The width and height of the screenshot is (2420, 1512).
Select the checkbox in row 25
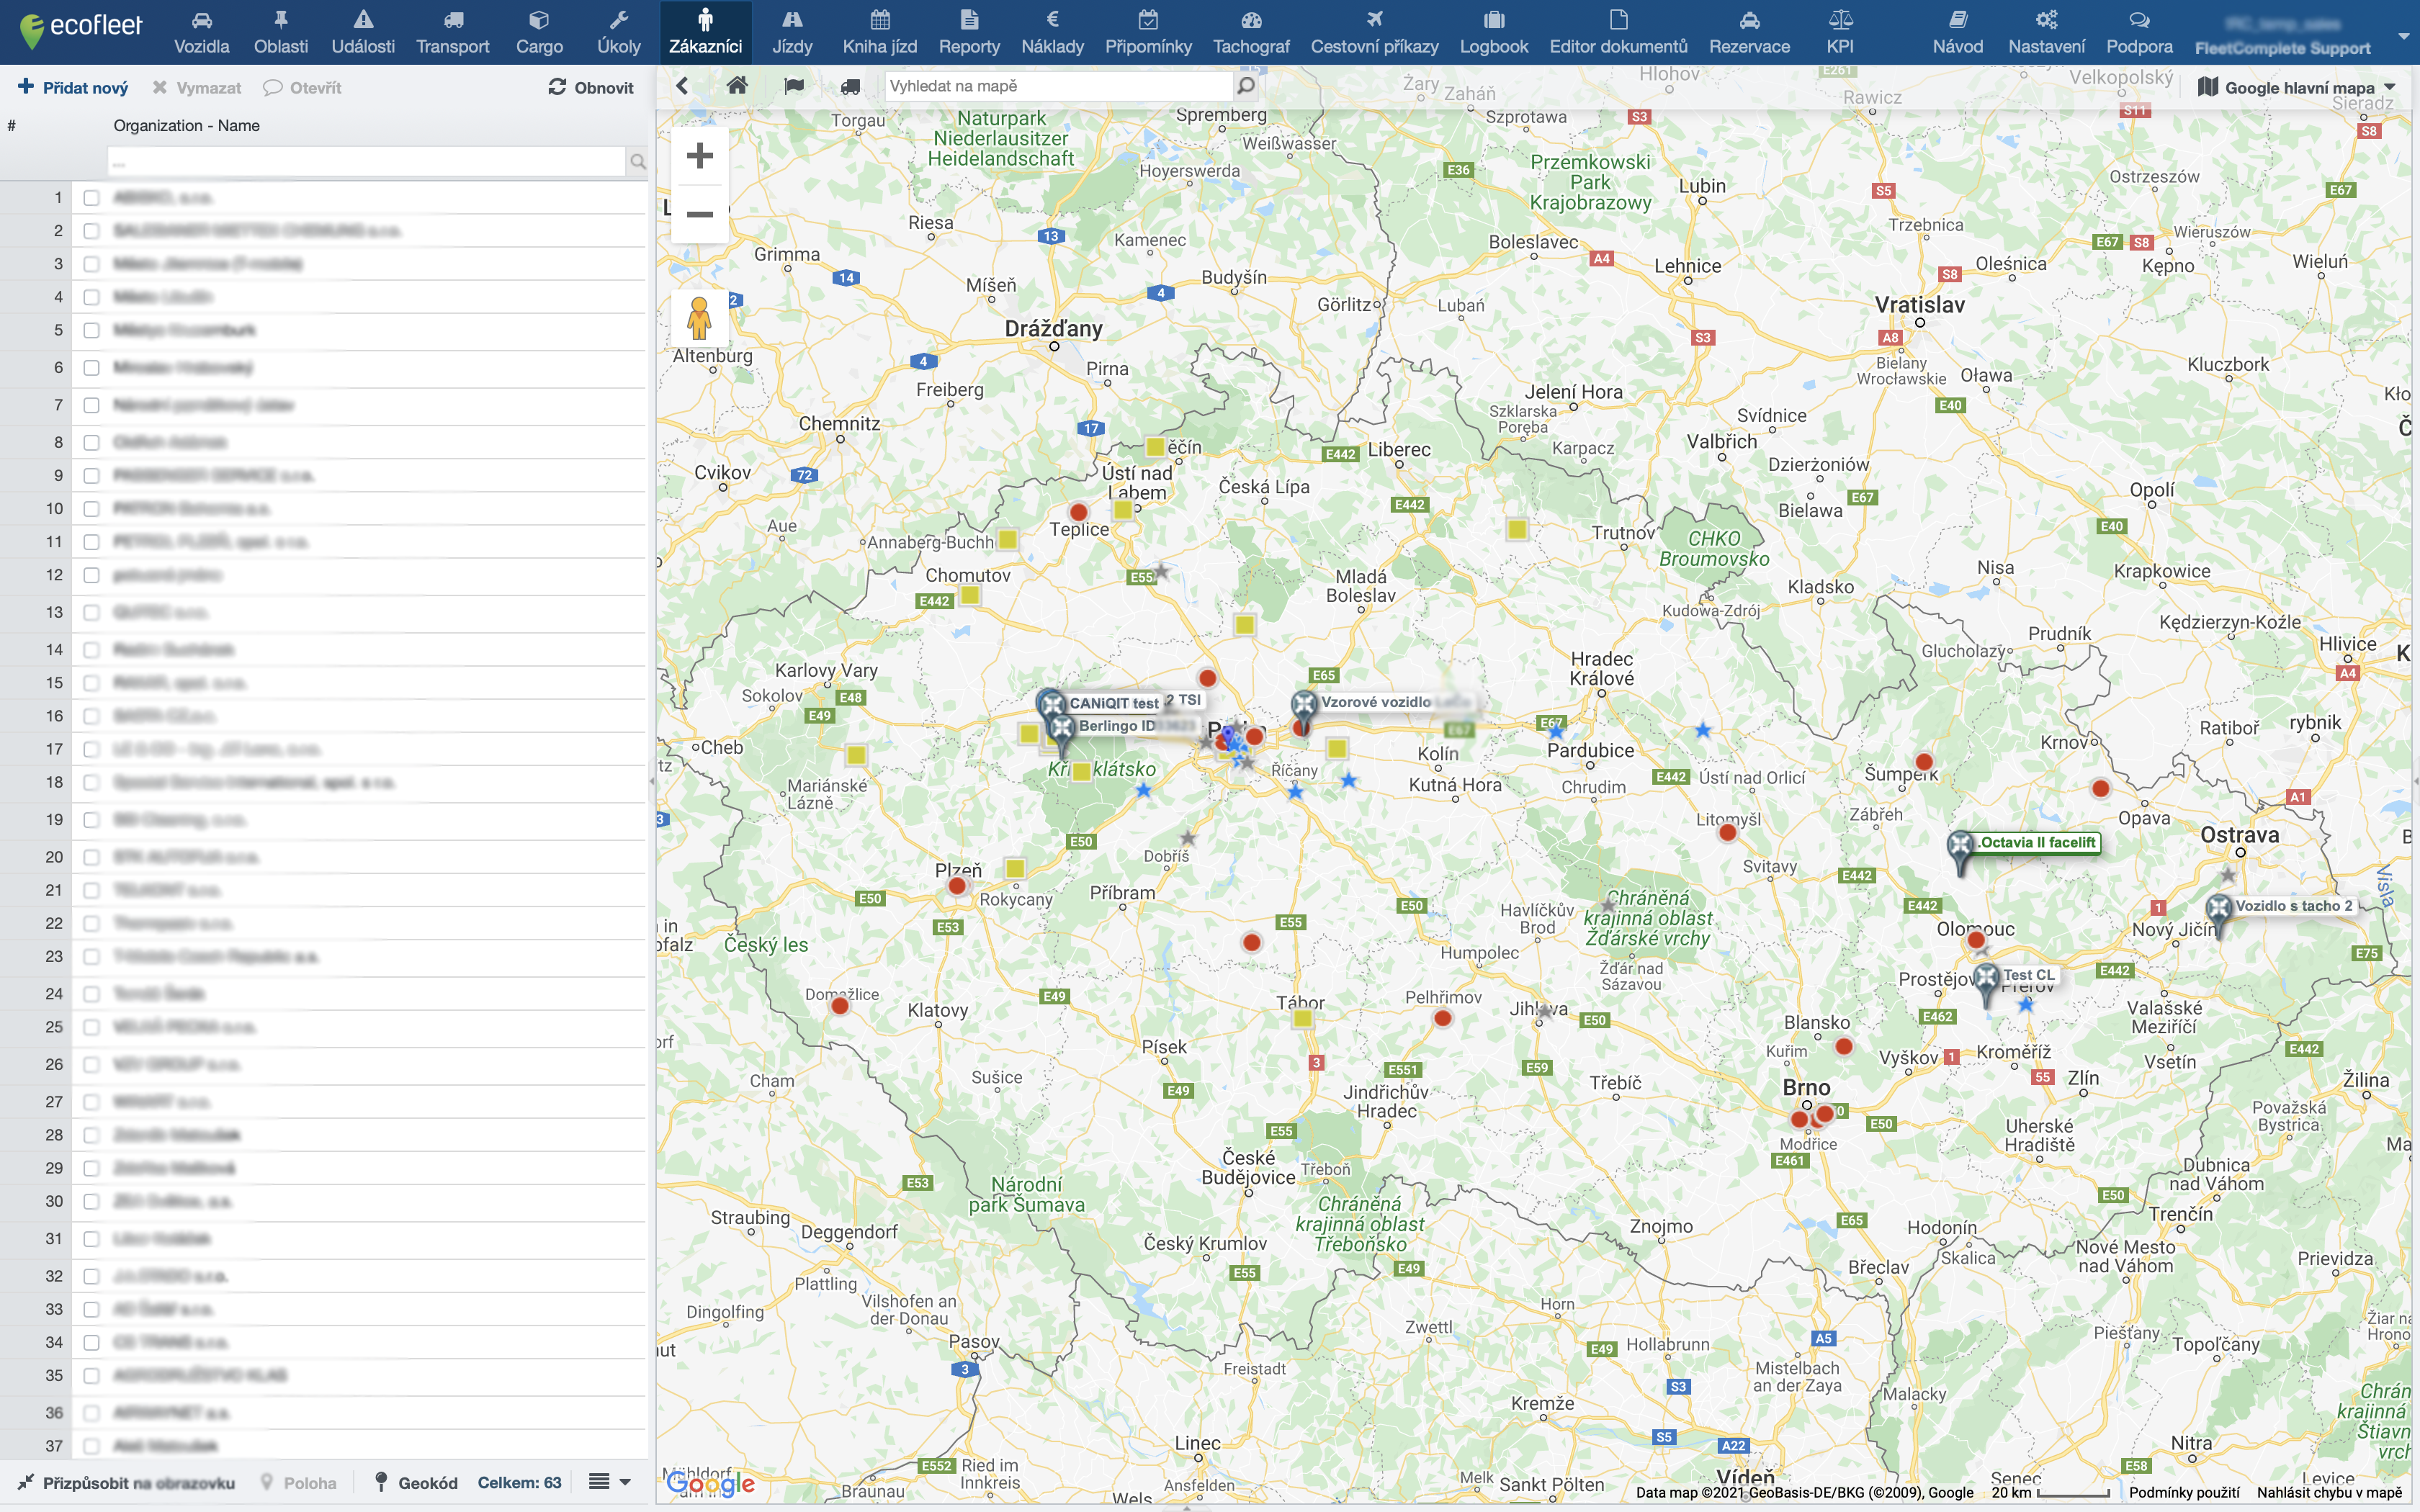91,1027
